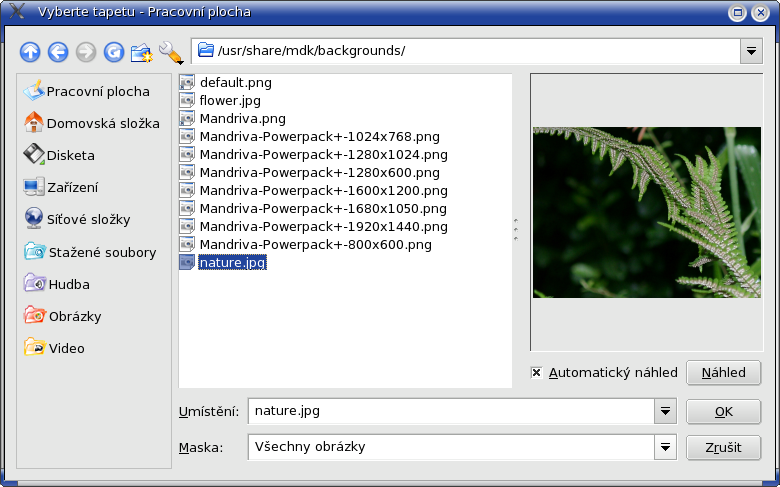The width and height of the screenshot is (780, 487).
Task: Reload the current folder
Action: coord(113,52)
